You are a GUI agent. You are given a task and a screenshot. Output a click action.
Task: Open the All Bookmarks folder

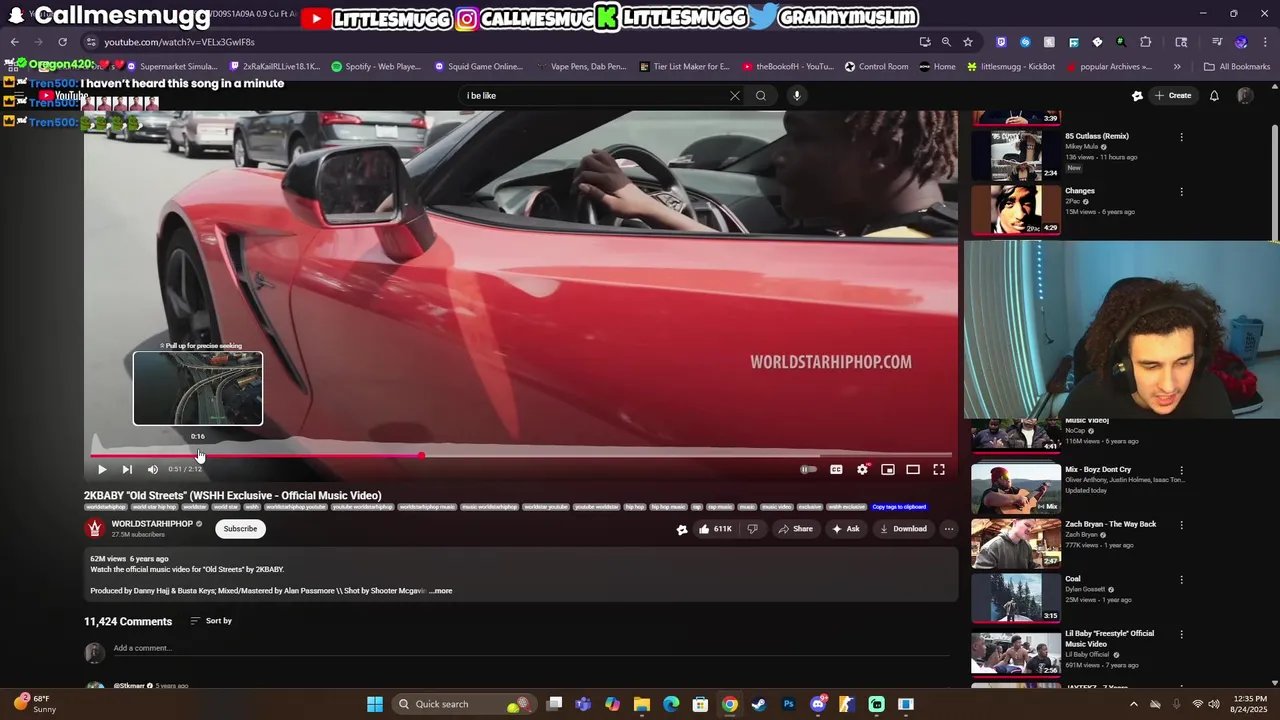tap(1237, 67)
